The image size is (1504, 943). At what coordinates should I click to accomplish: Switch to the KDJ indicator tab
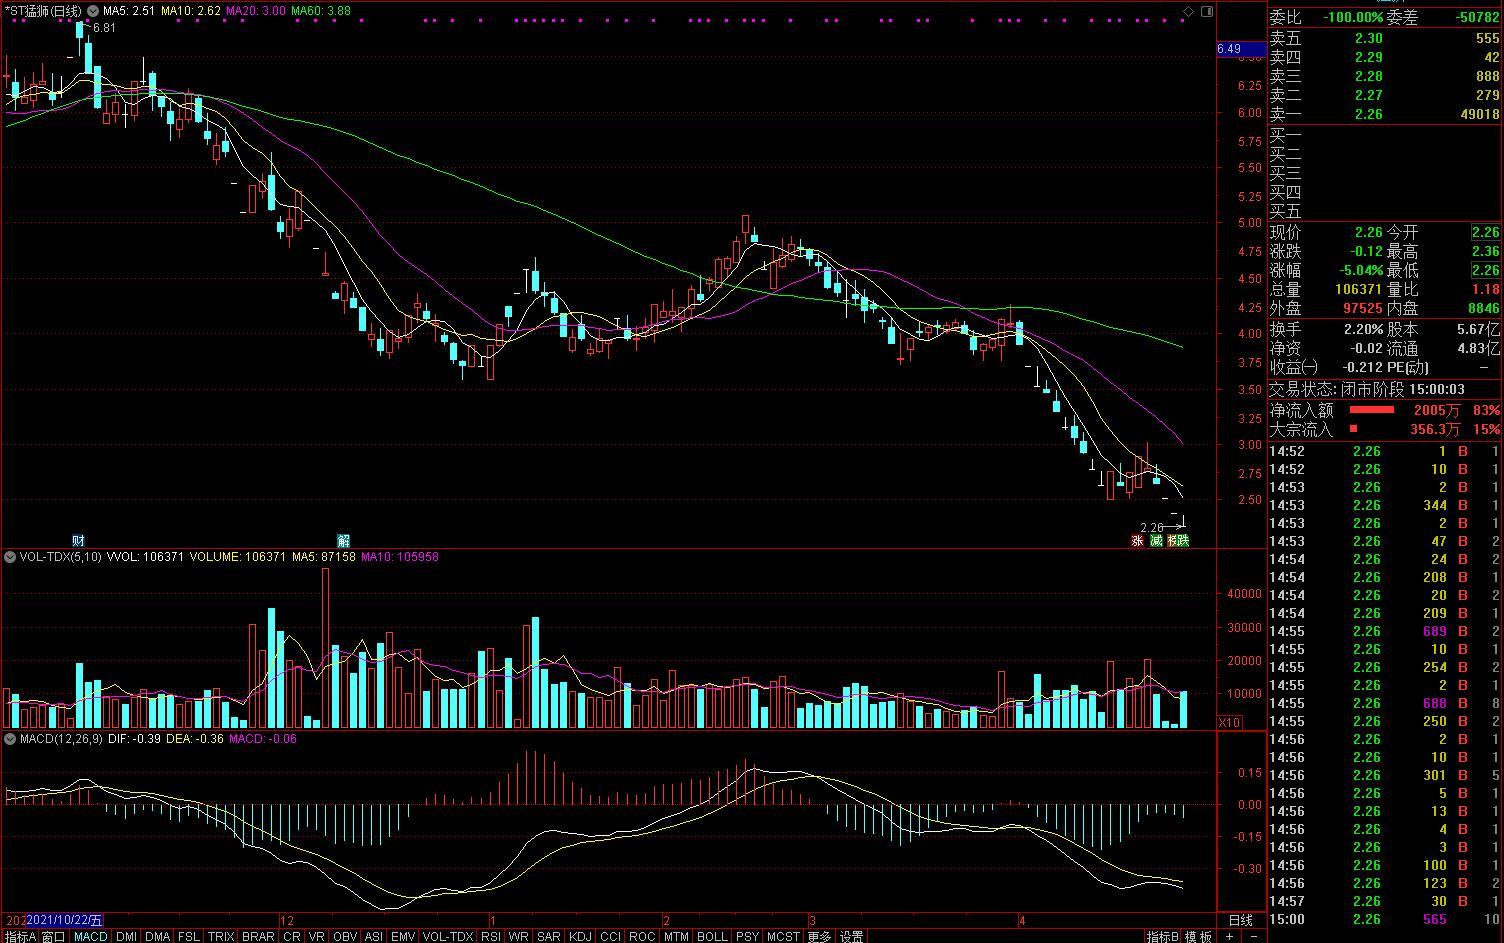pyautogui.click(x=580, y=937)
